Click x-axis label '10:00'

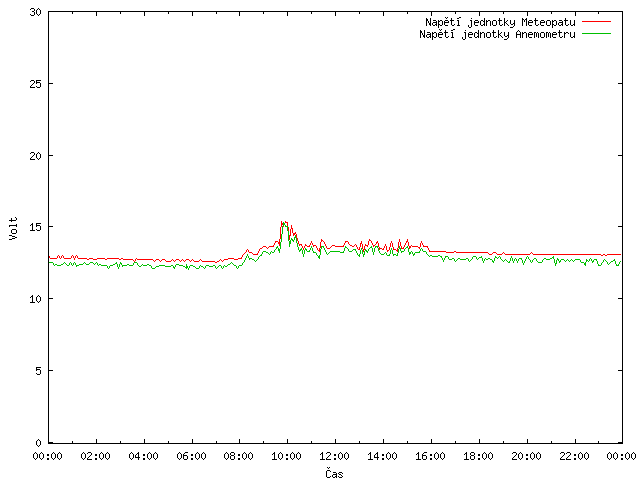click(x=287, y=456)
